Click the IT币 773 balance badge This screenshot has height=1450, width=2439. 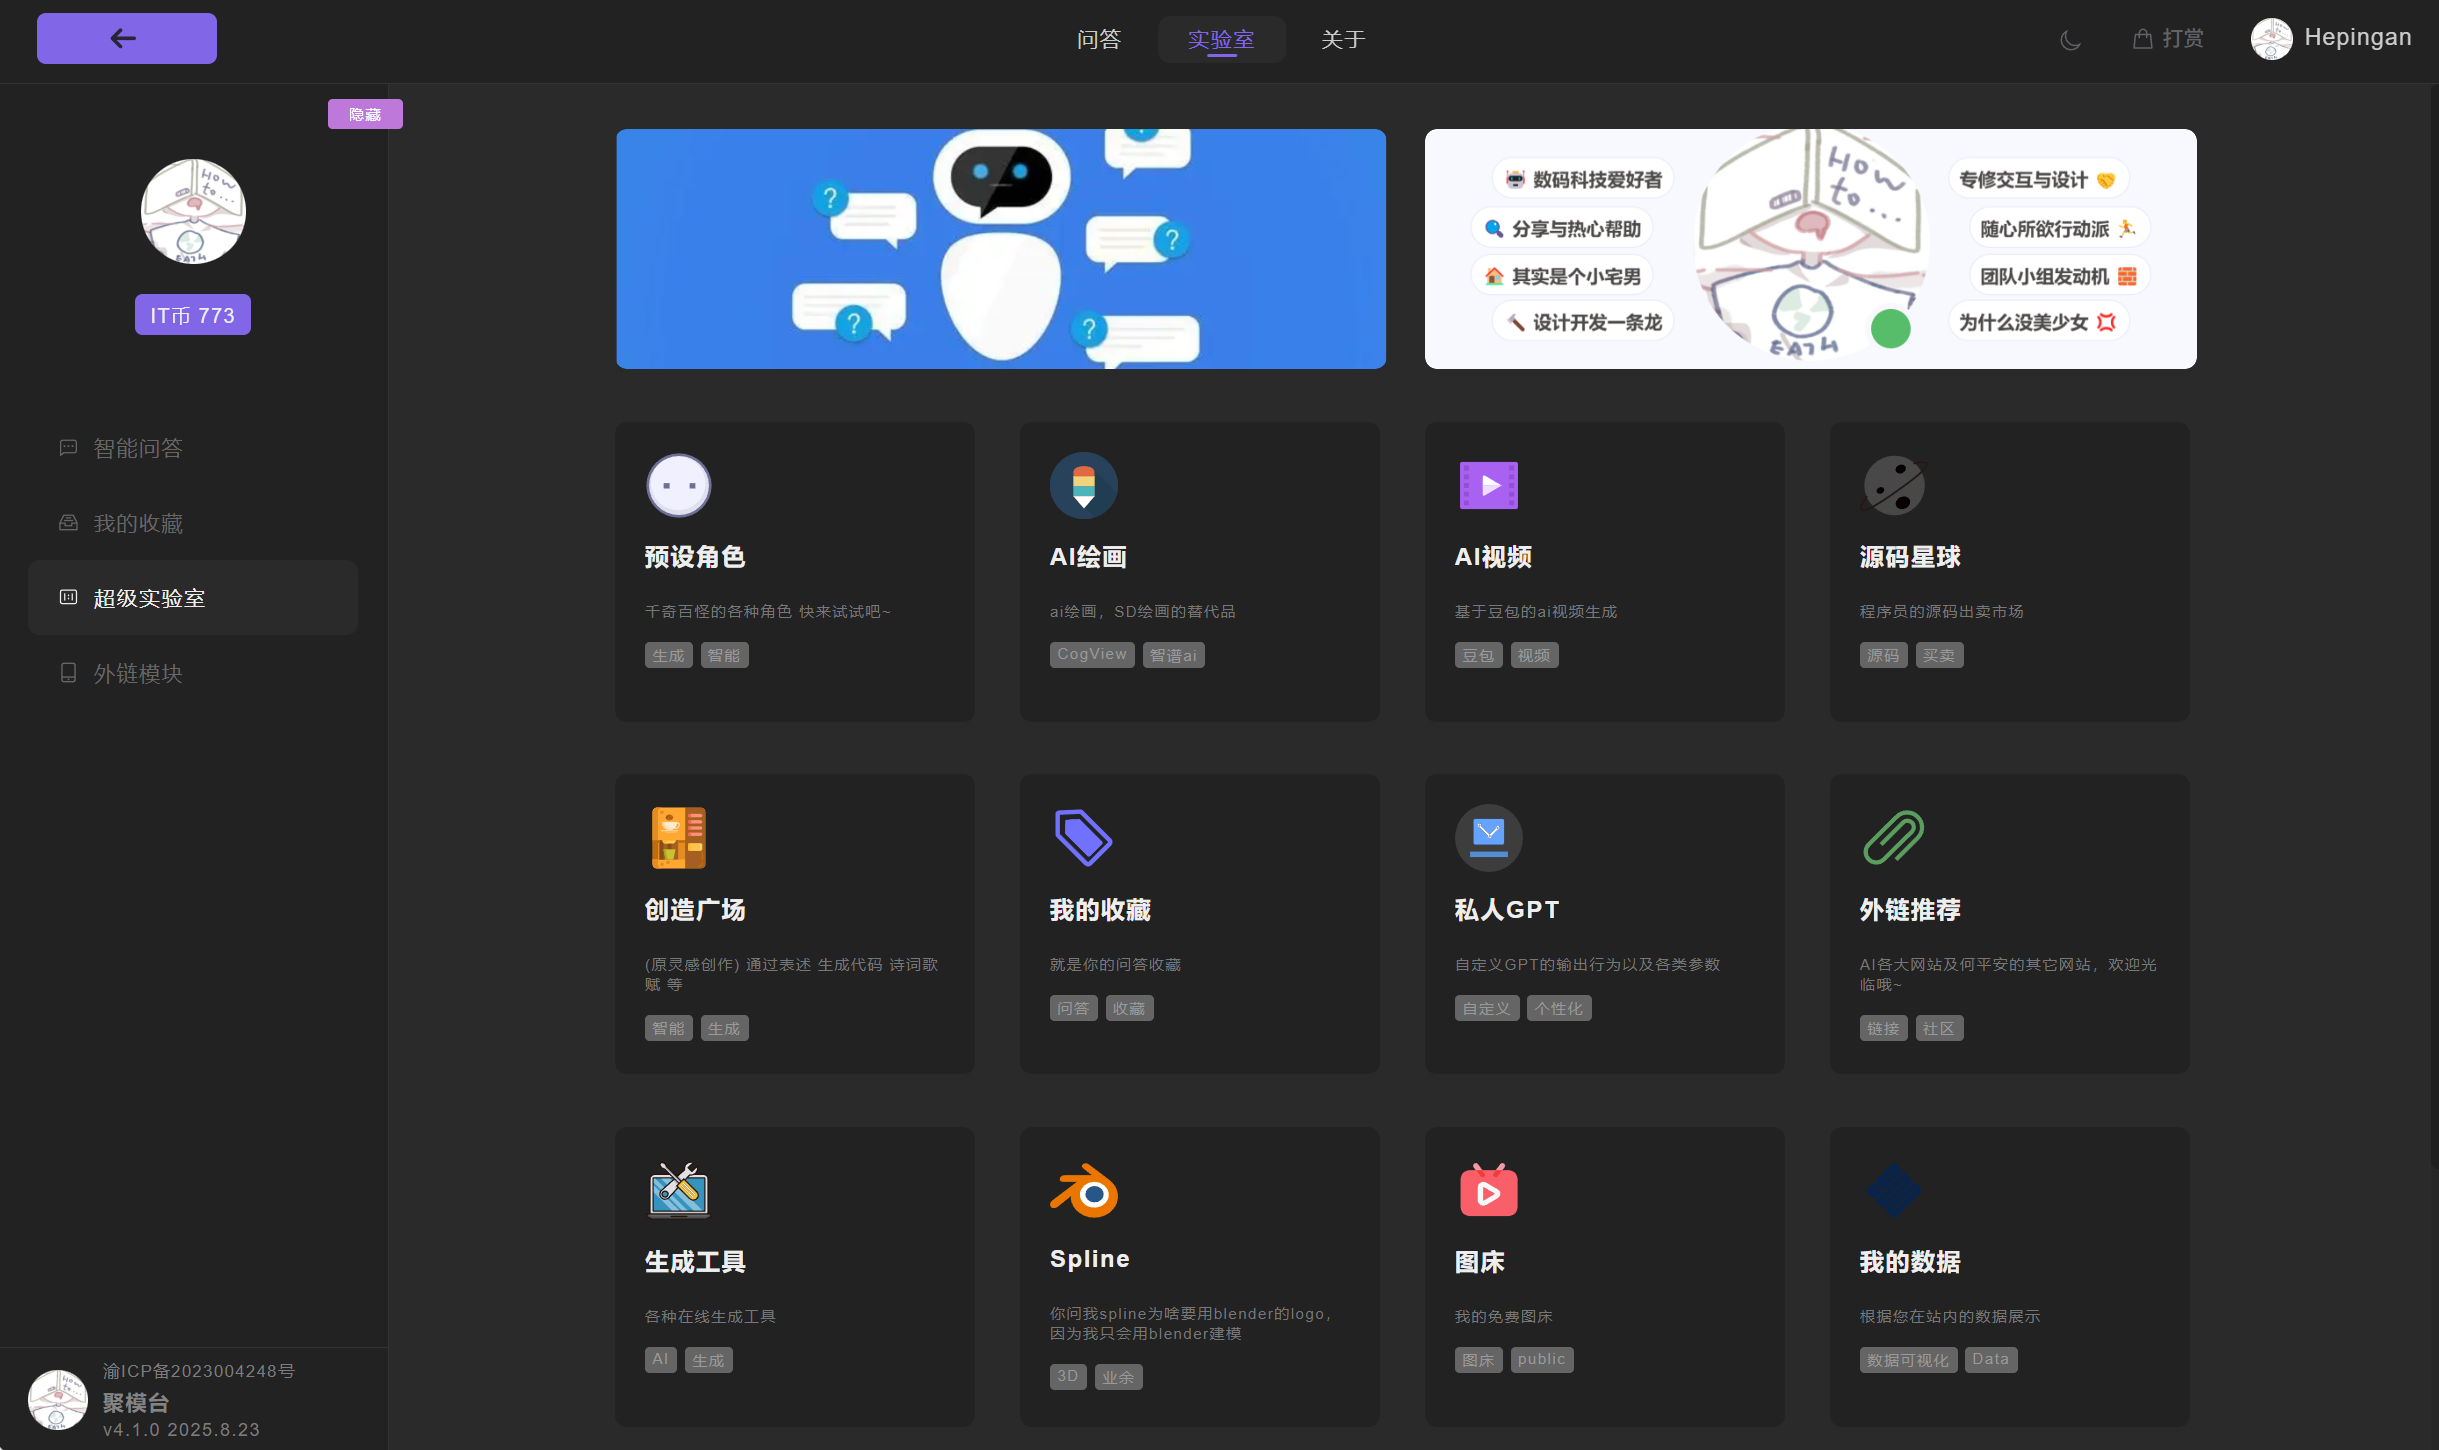tap(192, 315)
